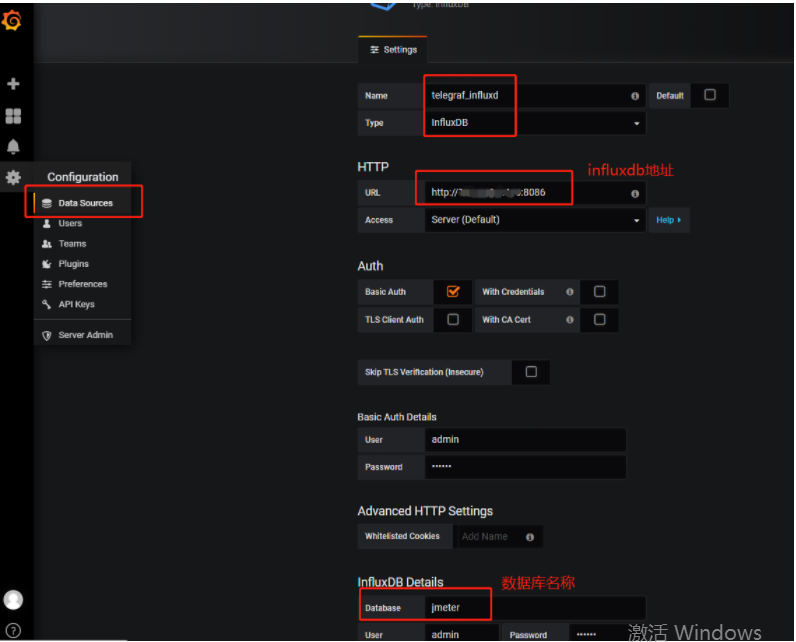The height and width of the screenshot is (642, 796).
Task: Open the Access Server (Default) dropdown
Action: tap(535, 220)
